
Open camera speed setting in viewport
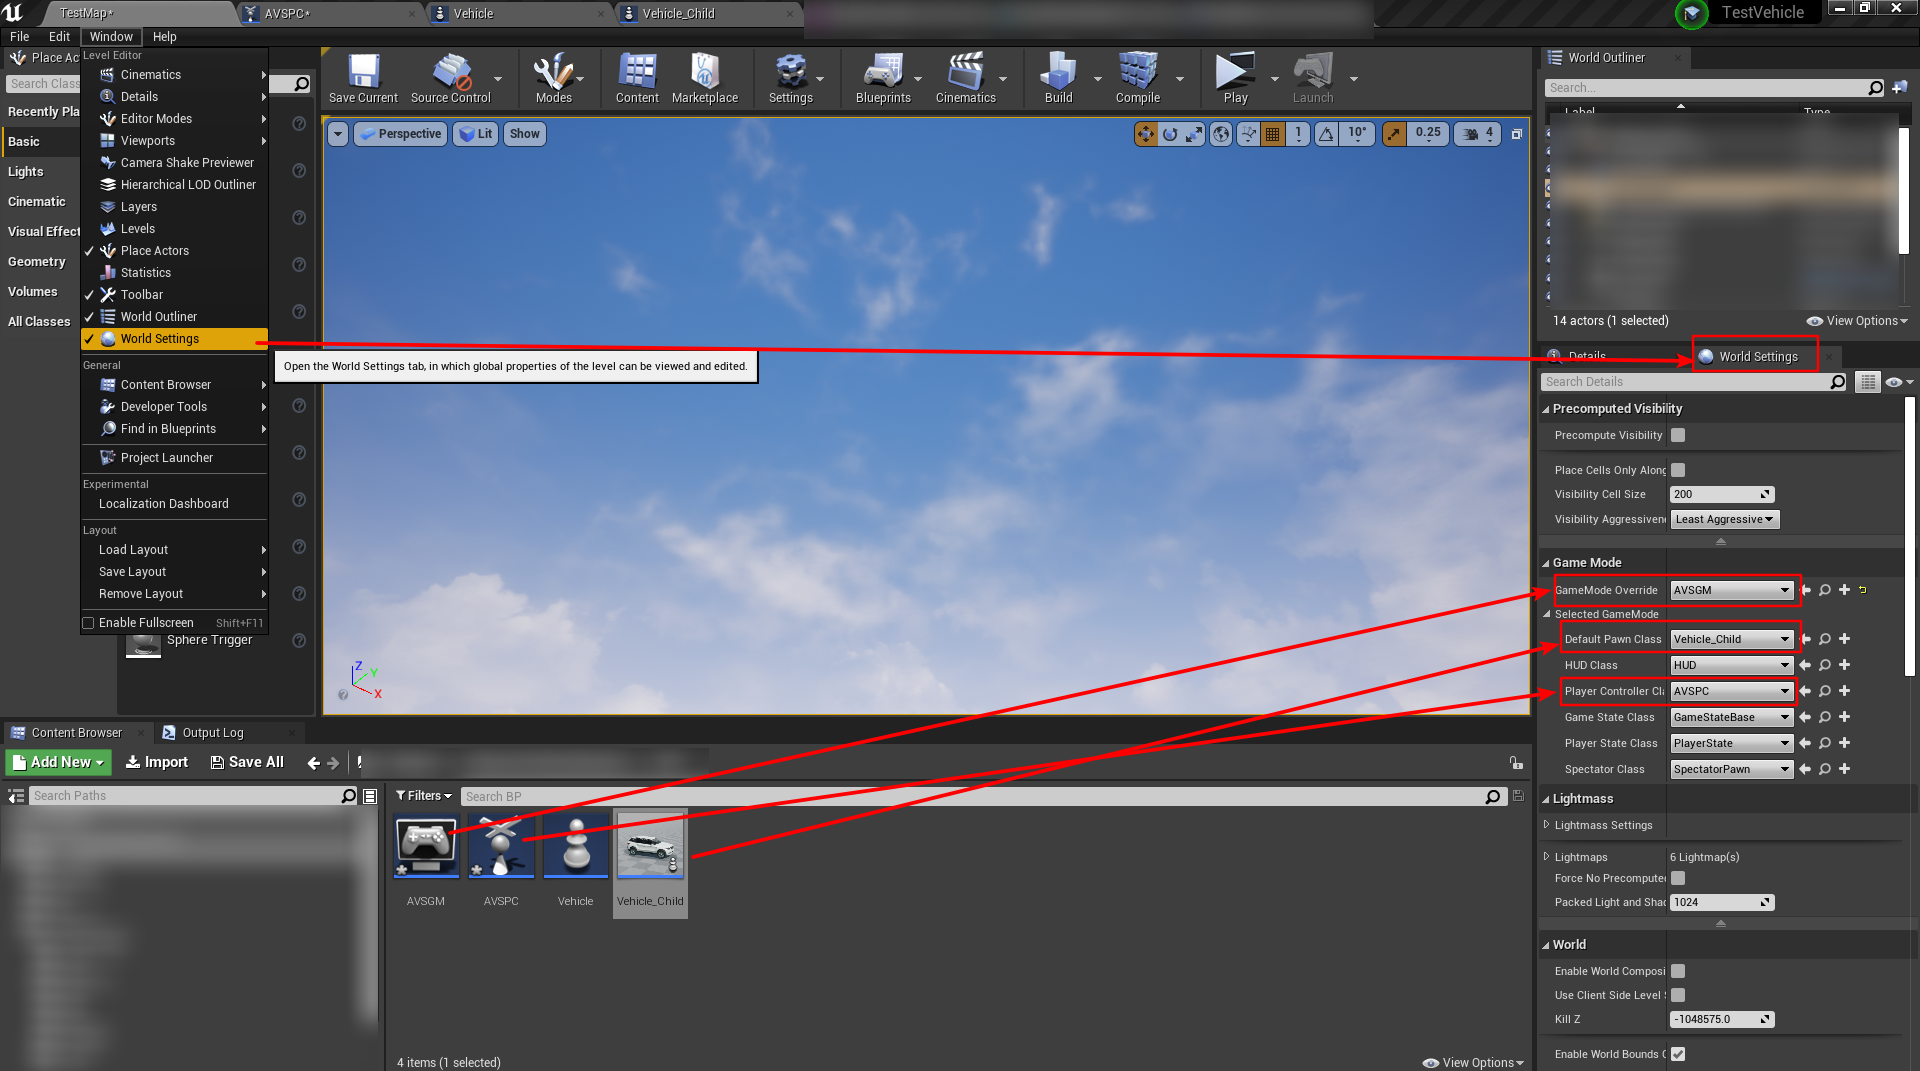coord(1477,133)
